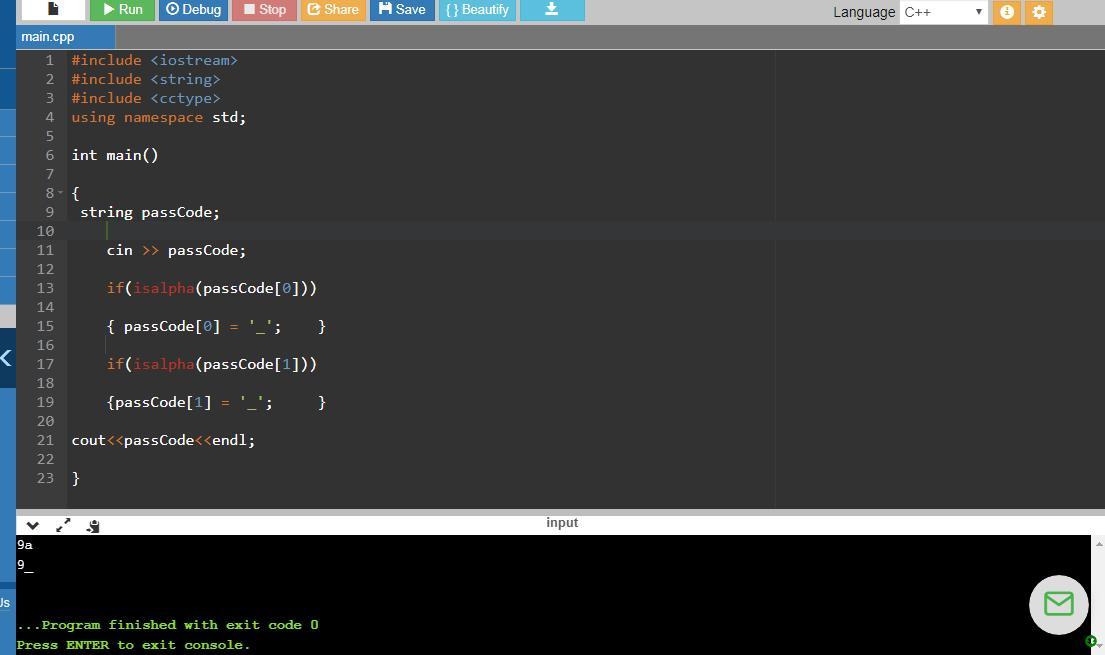Screen dimensions: 1105x655
Task: Expand console to fullscreen
Action: [63, 525]
